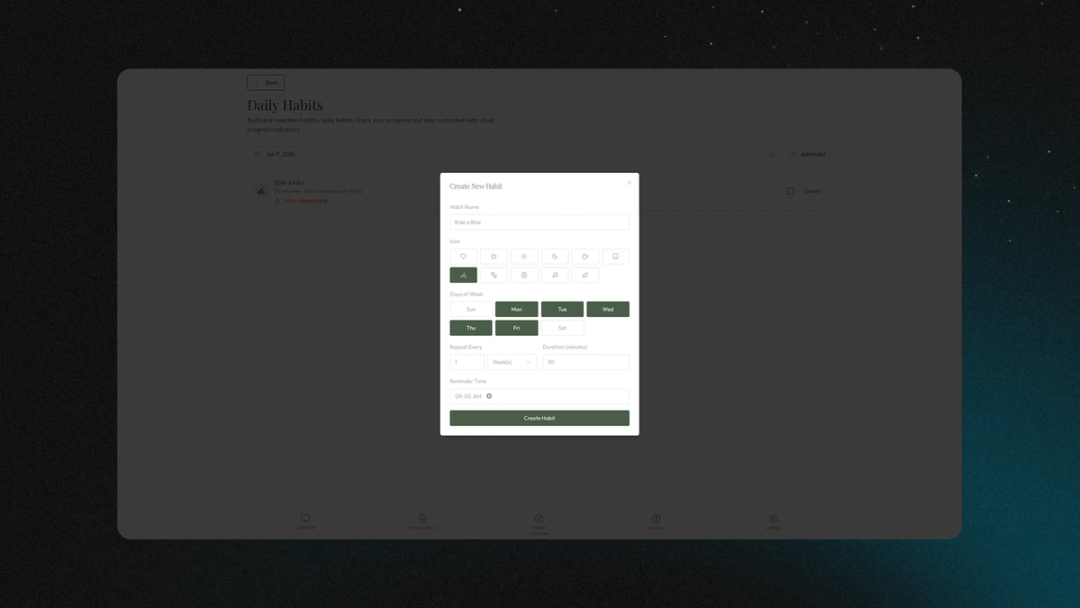Select the music note icon

click(x=555, y=275)
